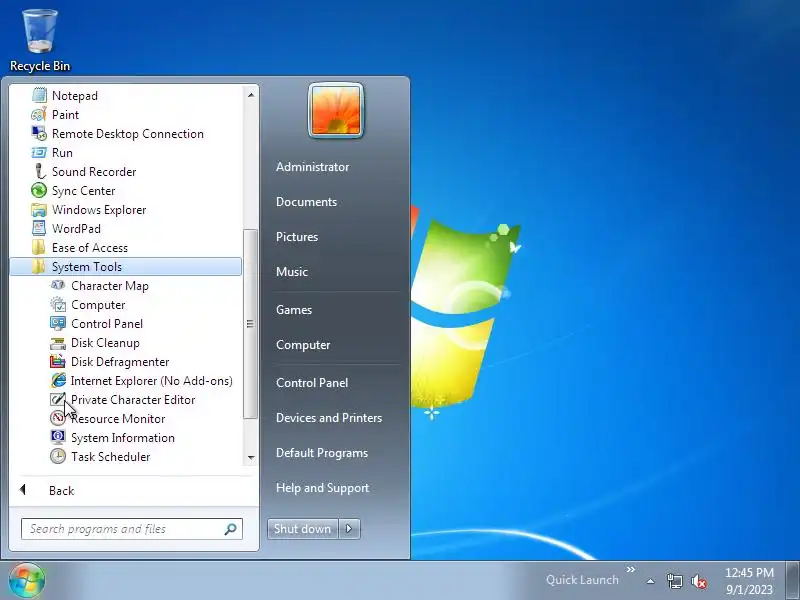800x600 pixels.
Task: Click the 'Sync Center' text
Action: (x=84, y=190)
